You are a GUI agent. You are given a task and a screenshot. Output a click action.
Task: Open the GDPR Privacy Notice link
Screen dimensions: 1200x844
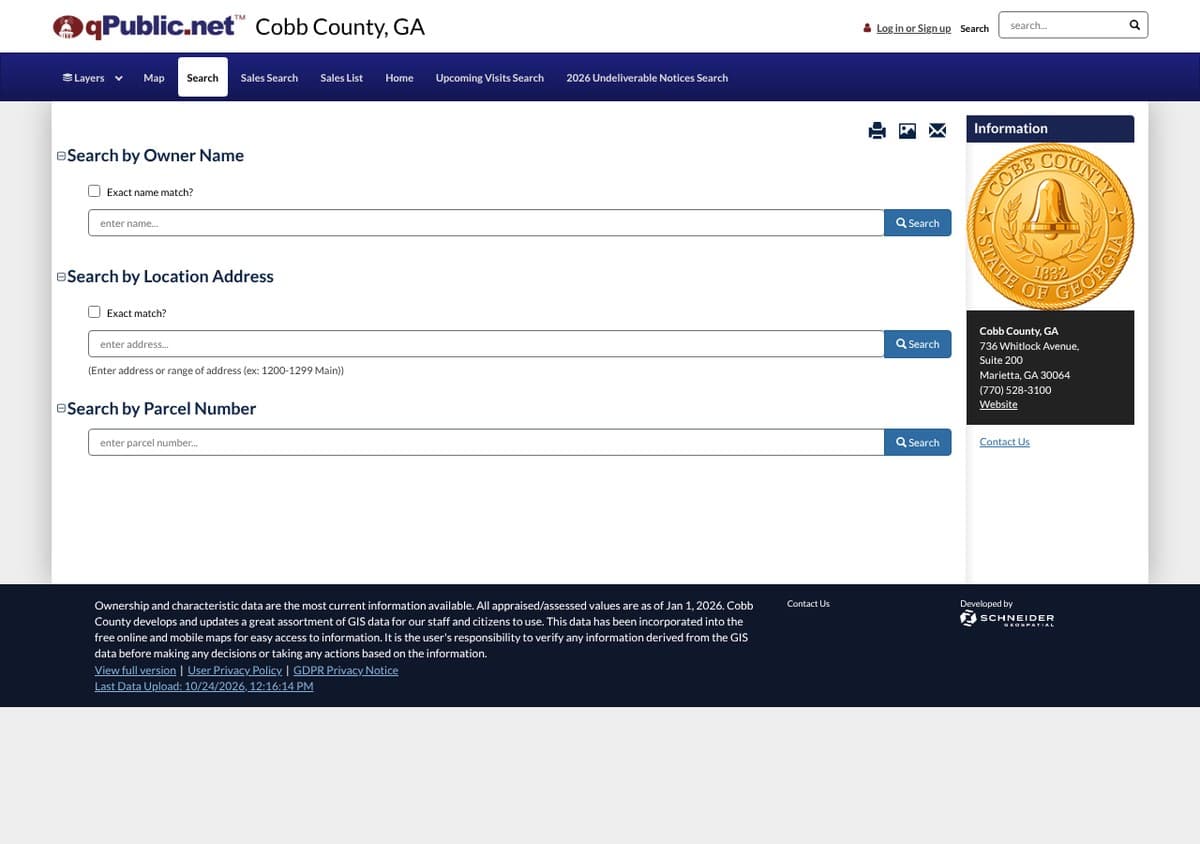coord(346,670)
